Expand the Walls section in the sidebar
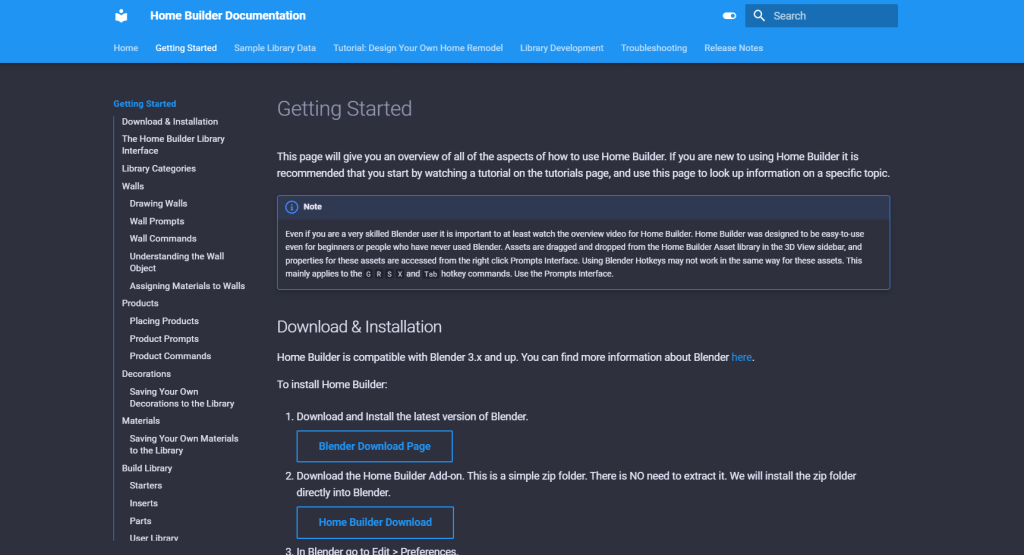 [133, 186]
